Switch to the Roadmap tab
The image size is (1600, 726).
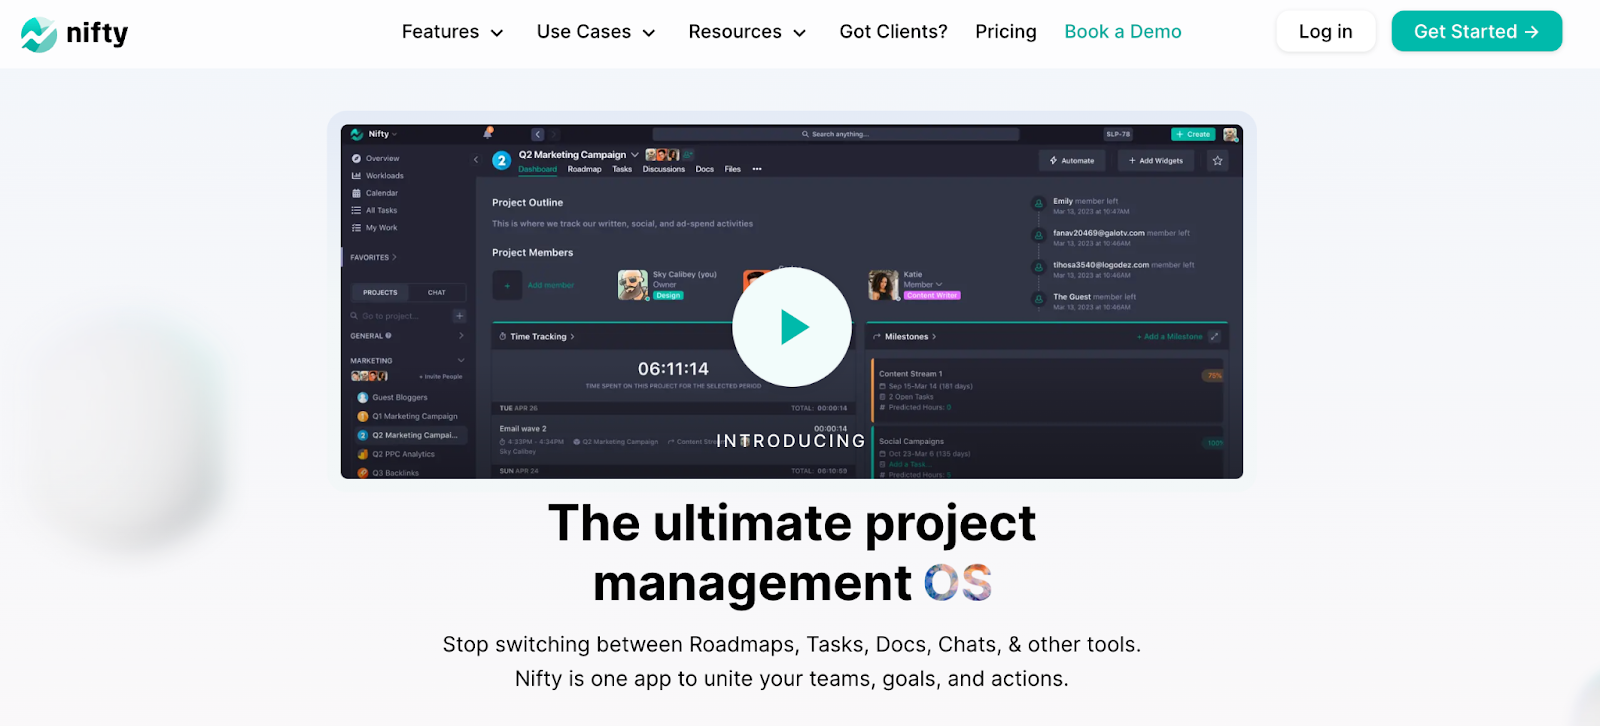click(x=585, y=169)
